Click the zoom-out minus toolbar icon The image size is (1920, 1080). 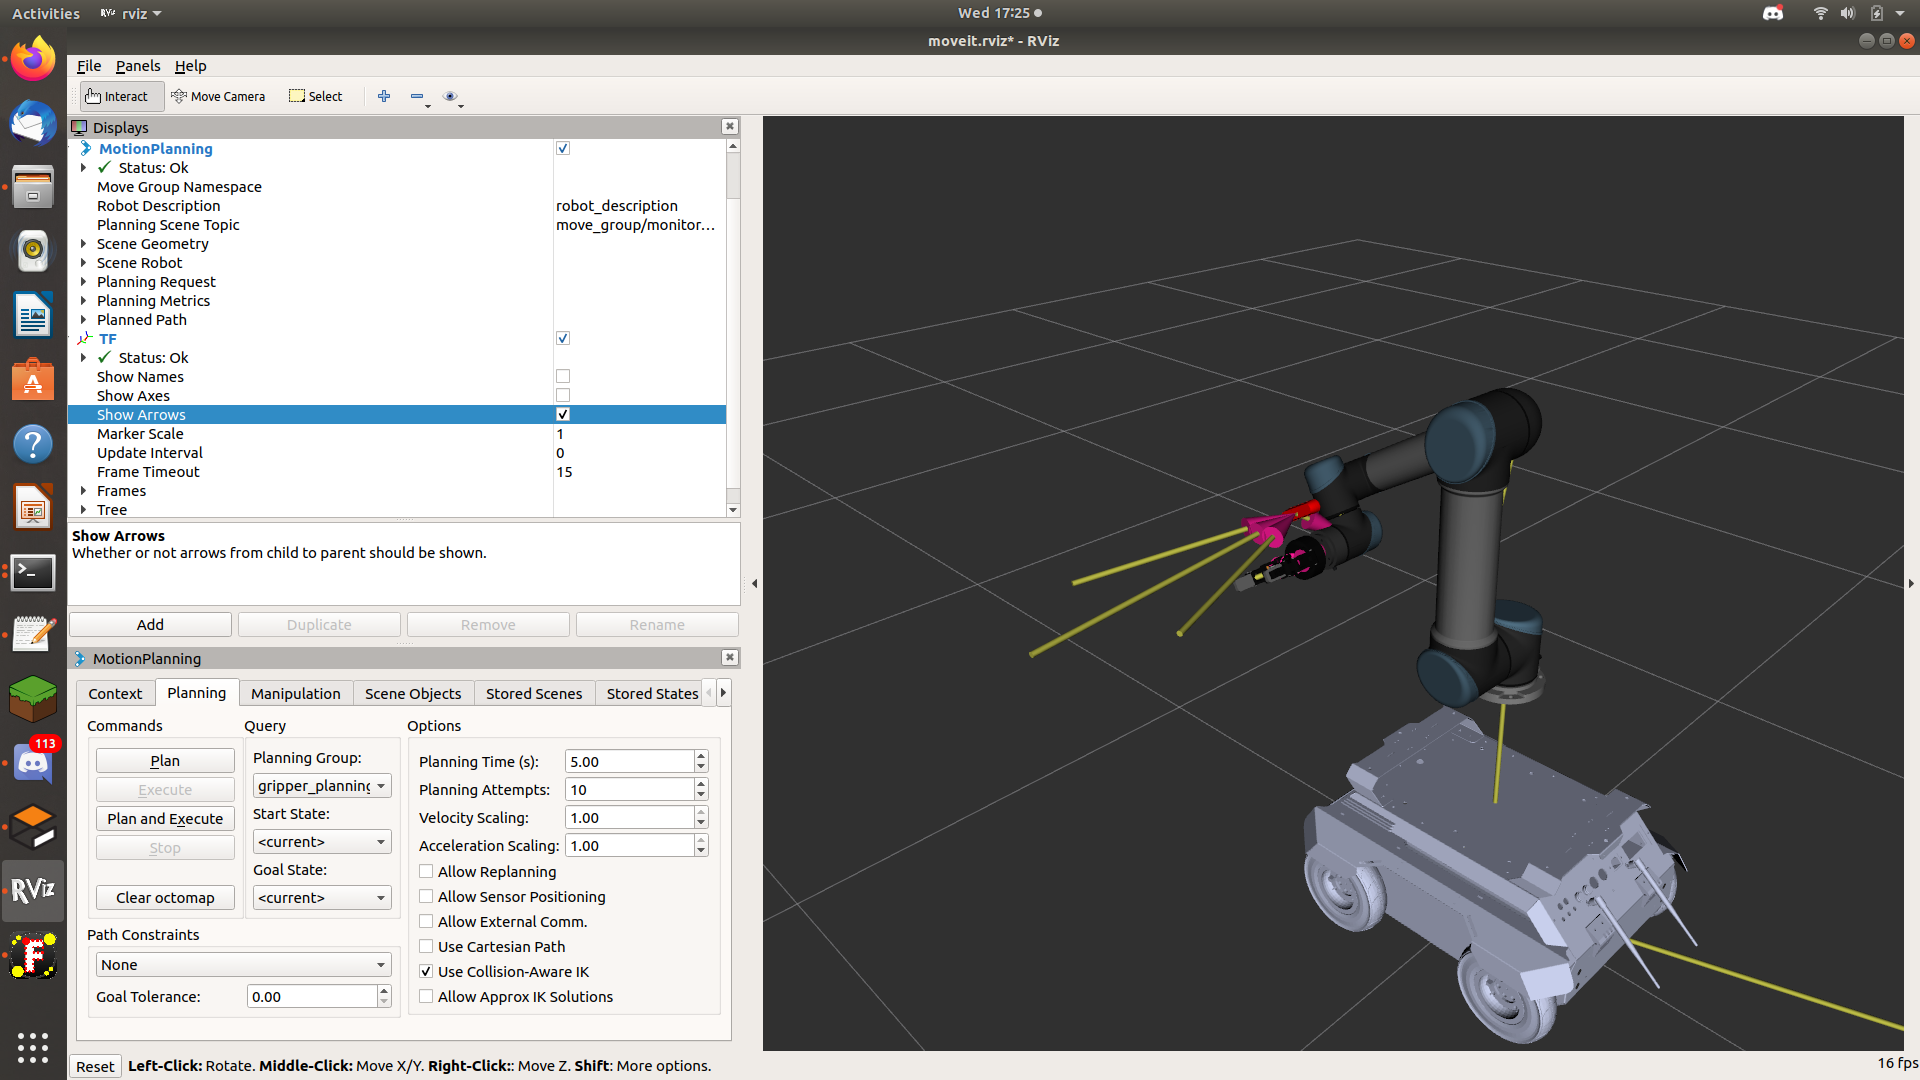(x=418, y=96)
